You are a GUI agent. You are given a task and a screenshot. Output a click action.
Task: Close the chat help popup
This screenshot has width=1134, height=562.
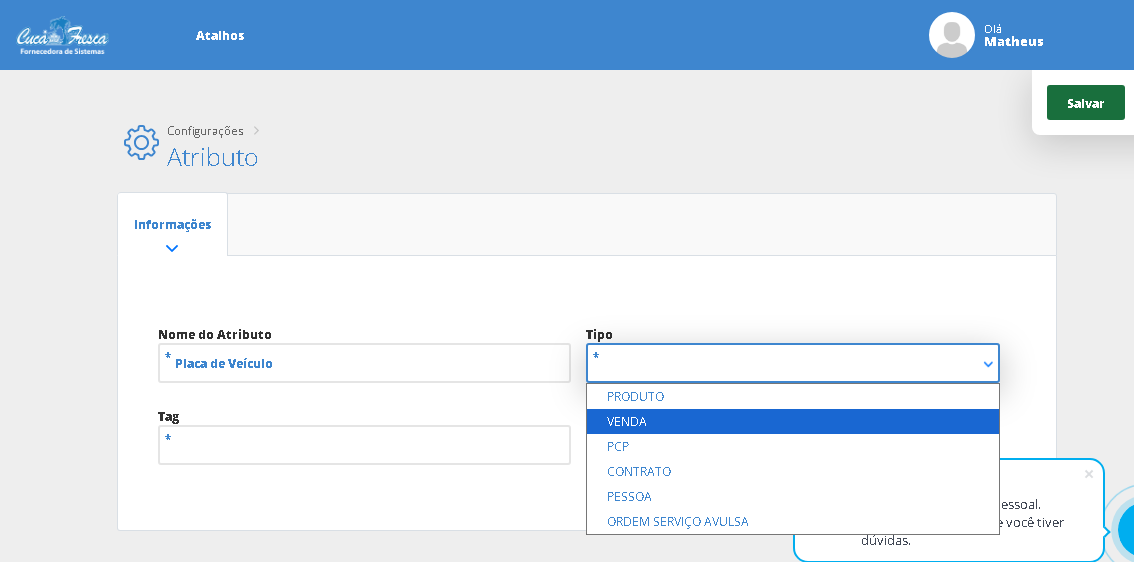(x=1088, y=474)
